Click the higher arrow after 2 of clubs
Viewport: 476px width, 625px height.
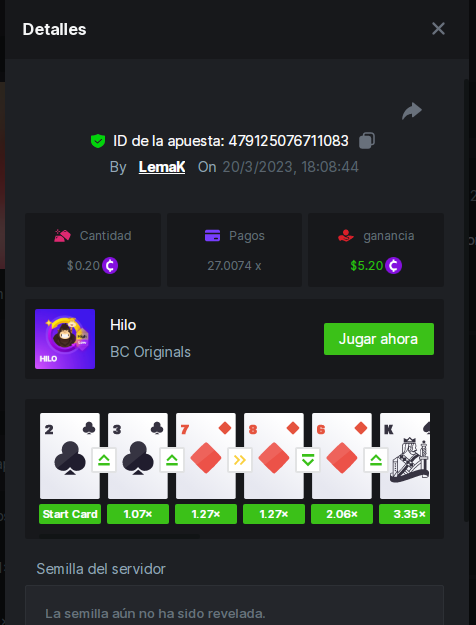point(104,460)
